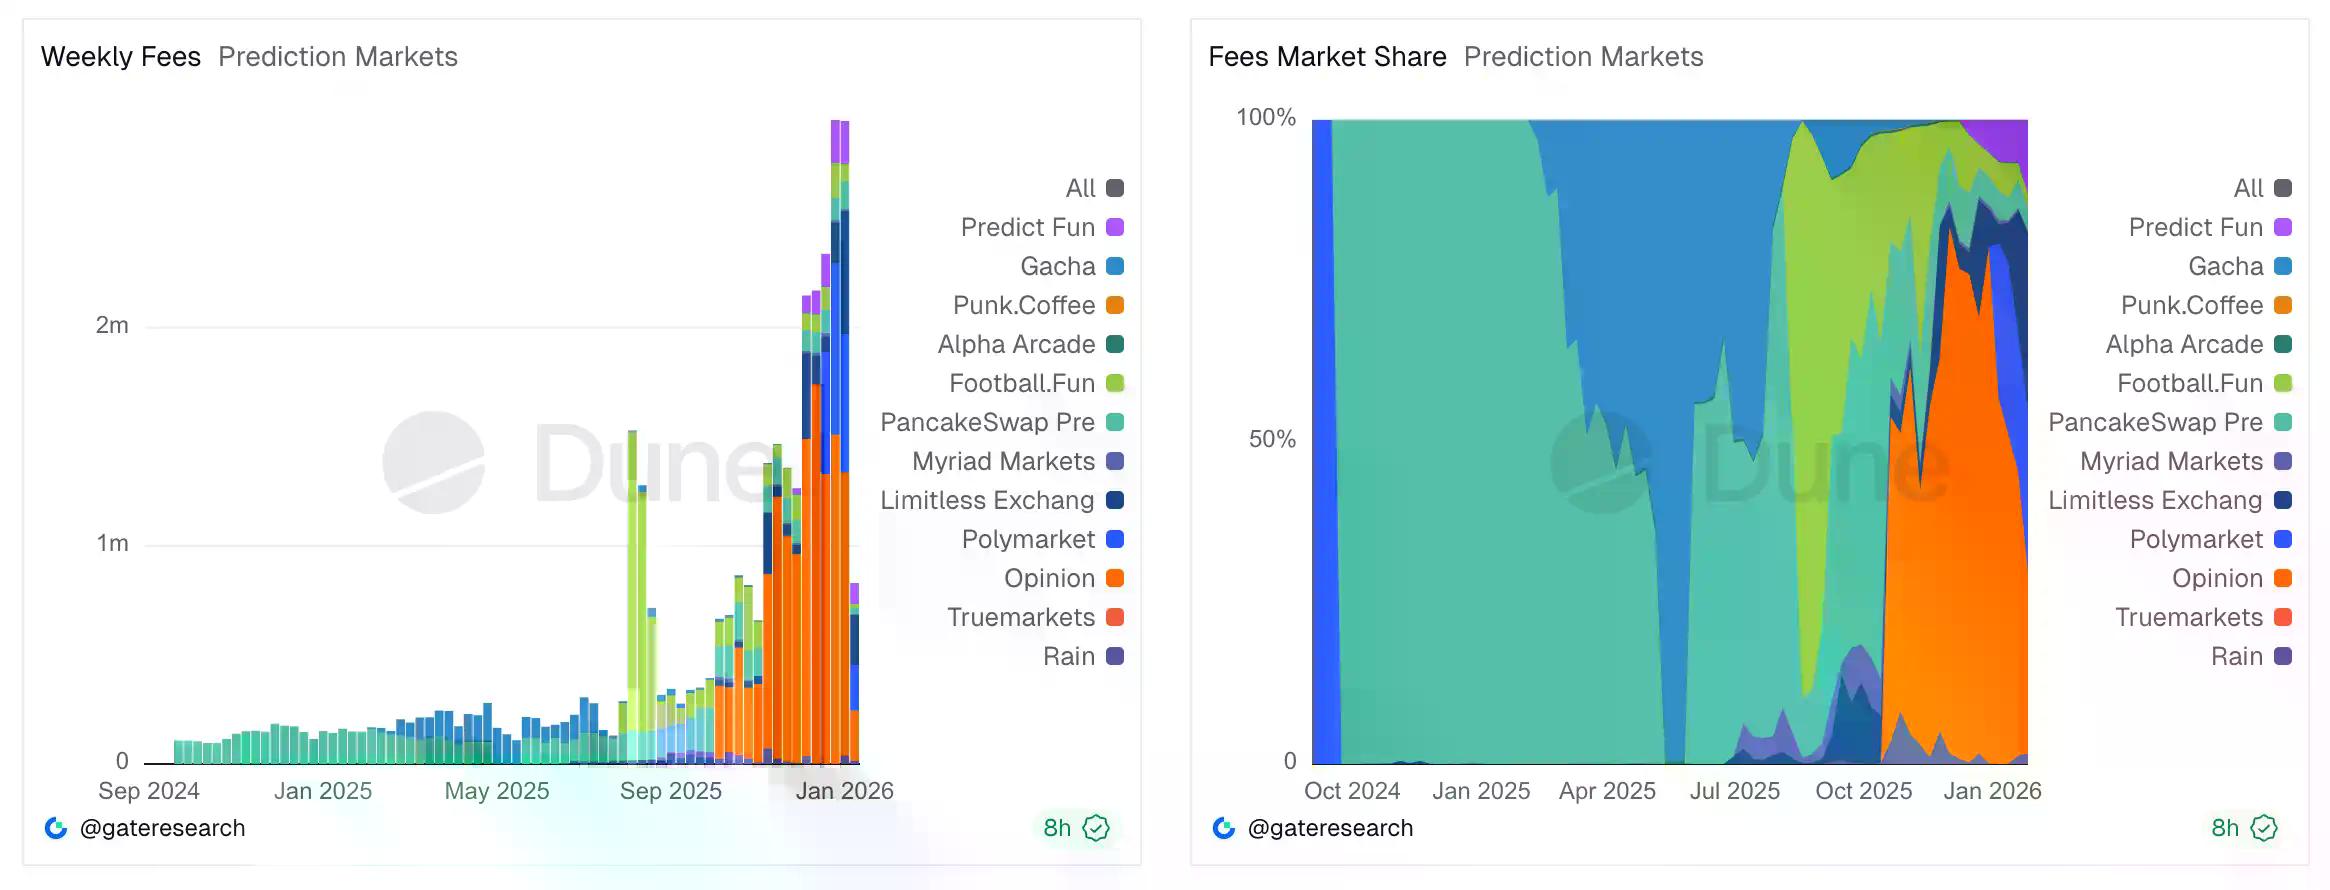
Task: Select All in the Fees Market Share legend
Action: [2249, 188]
